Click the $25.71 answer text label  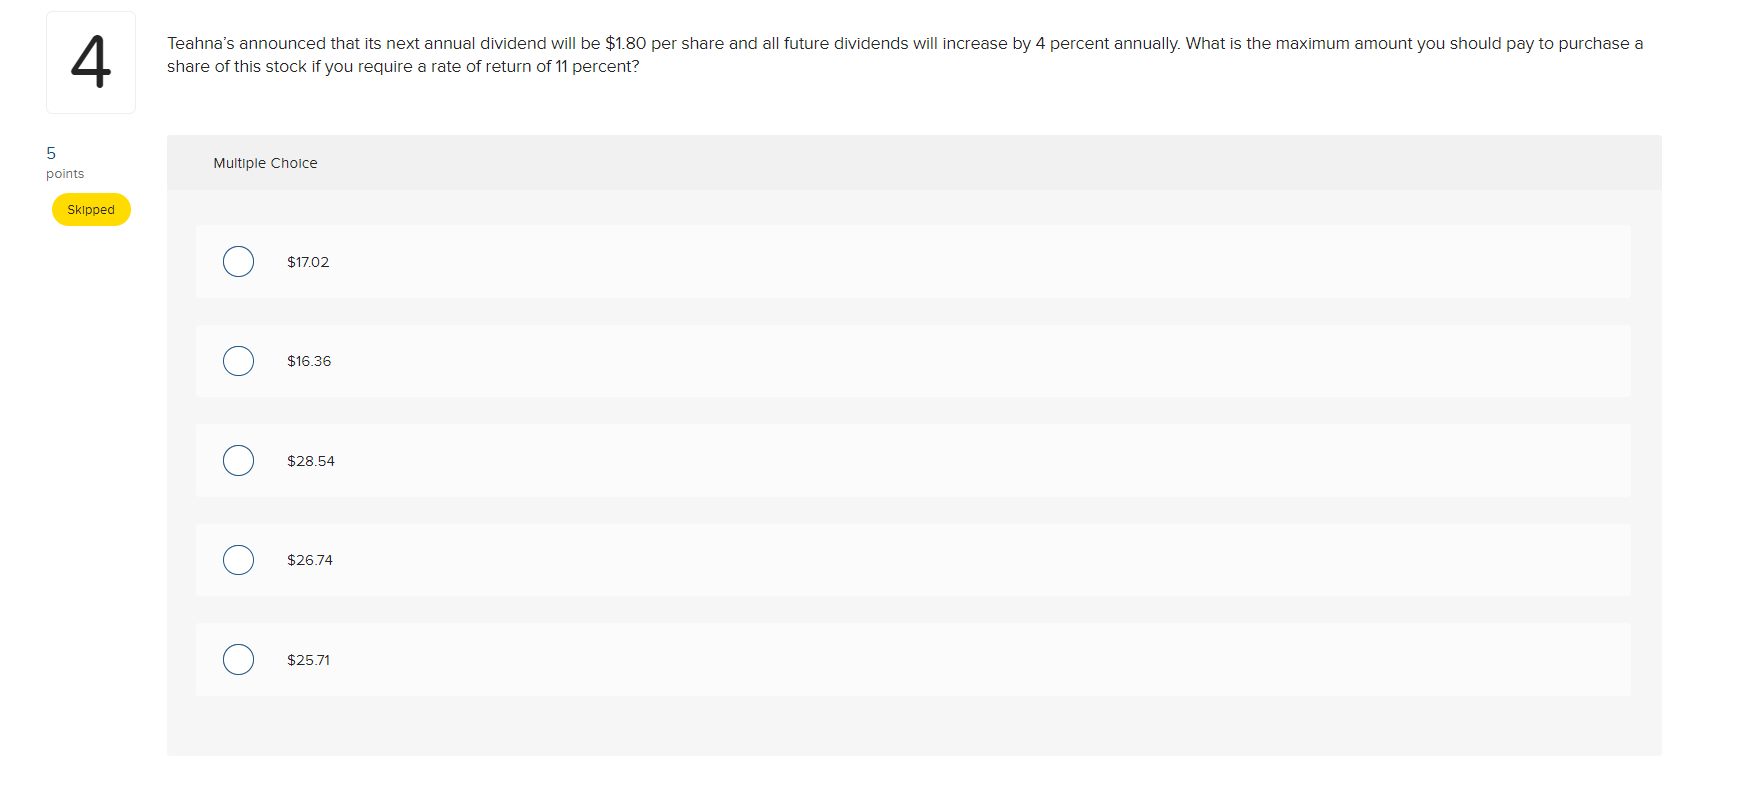click(x=309, y=660)
